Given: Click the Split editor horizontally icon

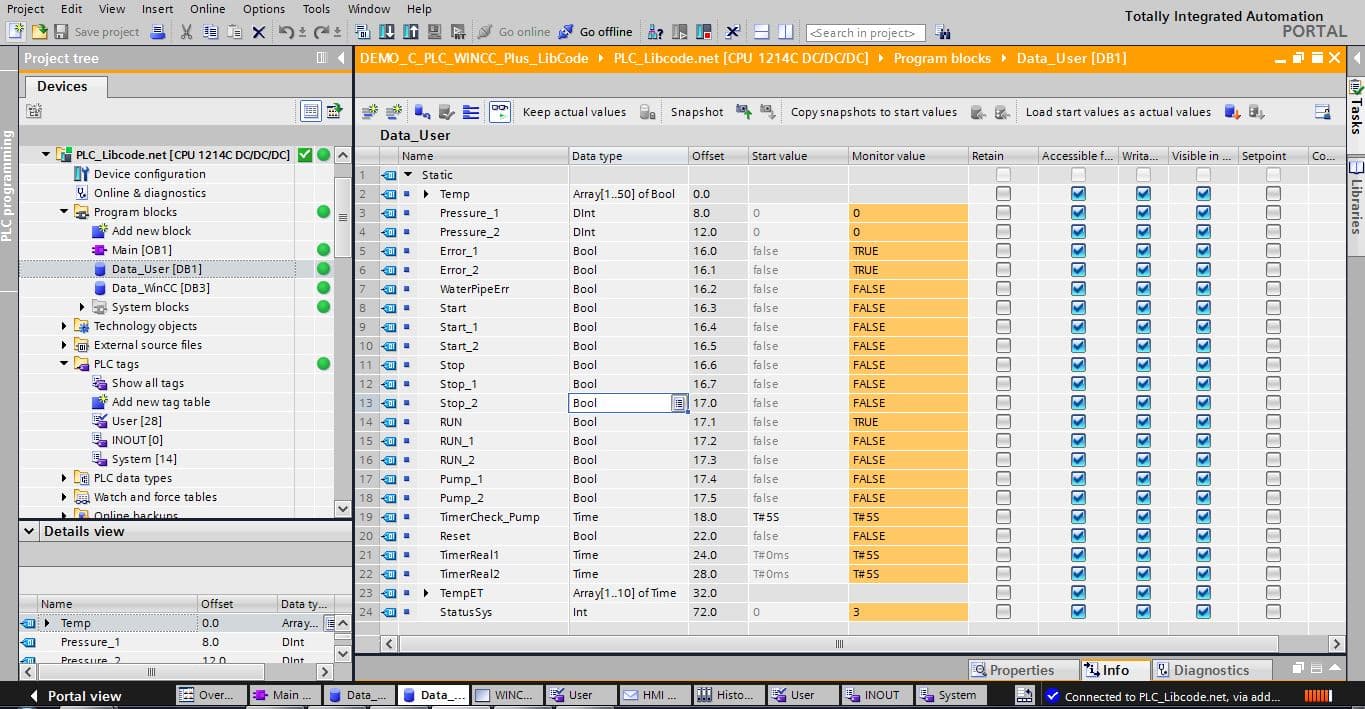Looking at the screenshot, I should [x=762, y=32].
